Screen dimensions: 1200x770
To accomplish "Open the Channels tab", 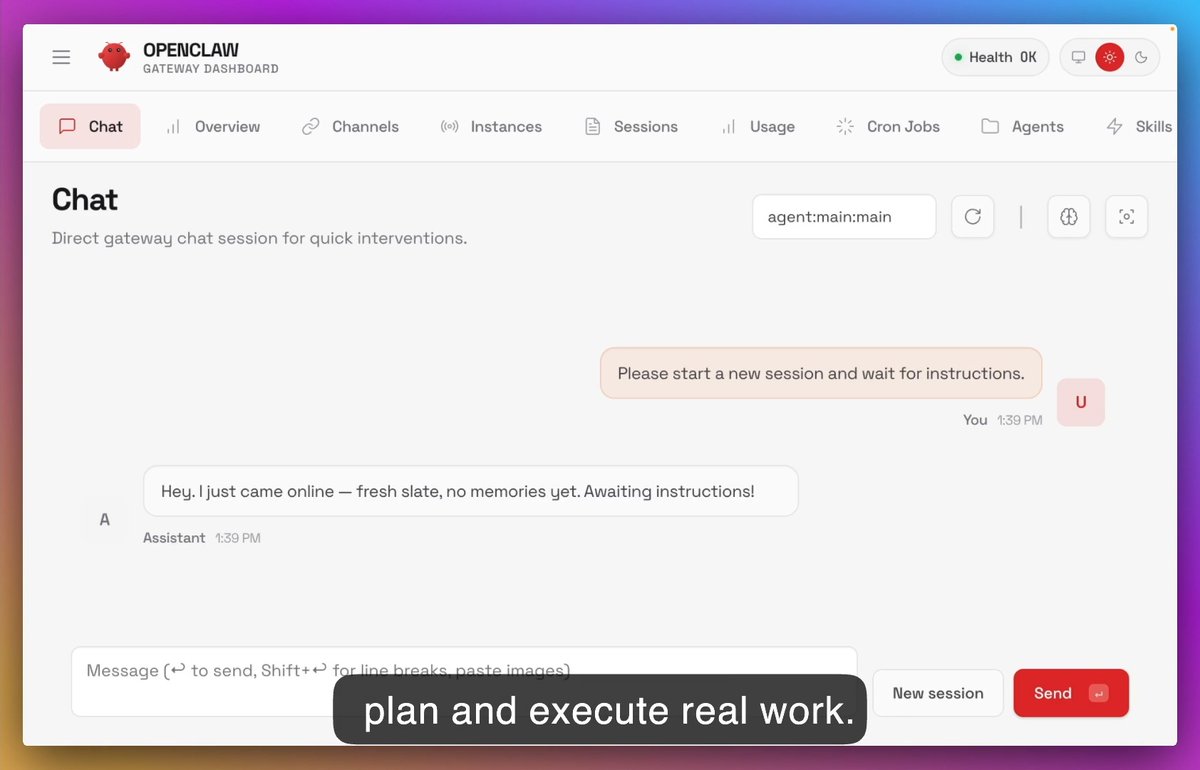I will pyautogui.click(x=351, y=126).
